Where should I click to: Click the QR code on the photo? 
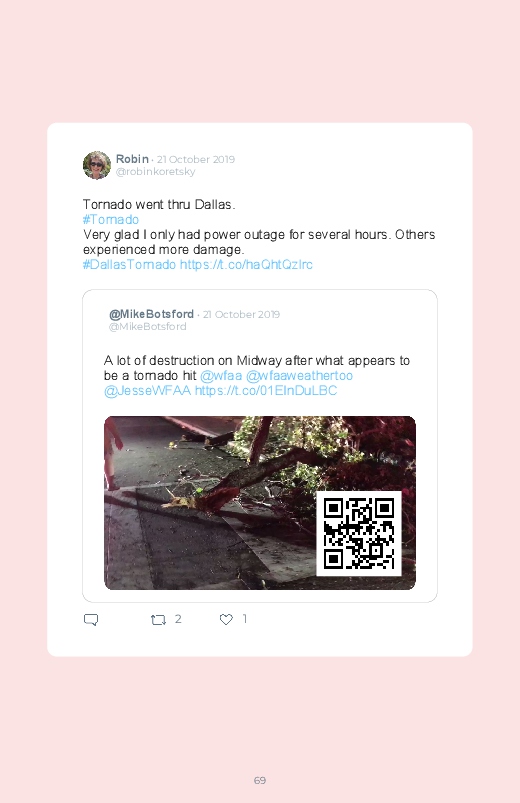(359, 534)
